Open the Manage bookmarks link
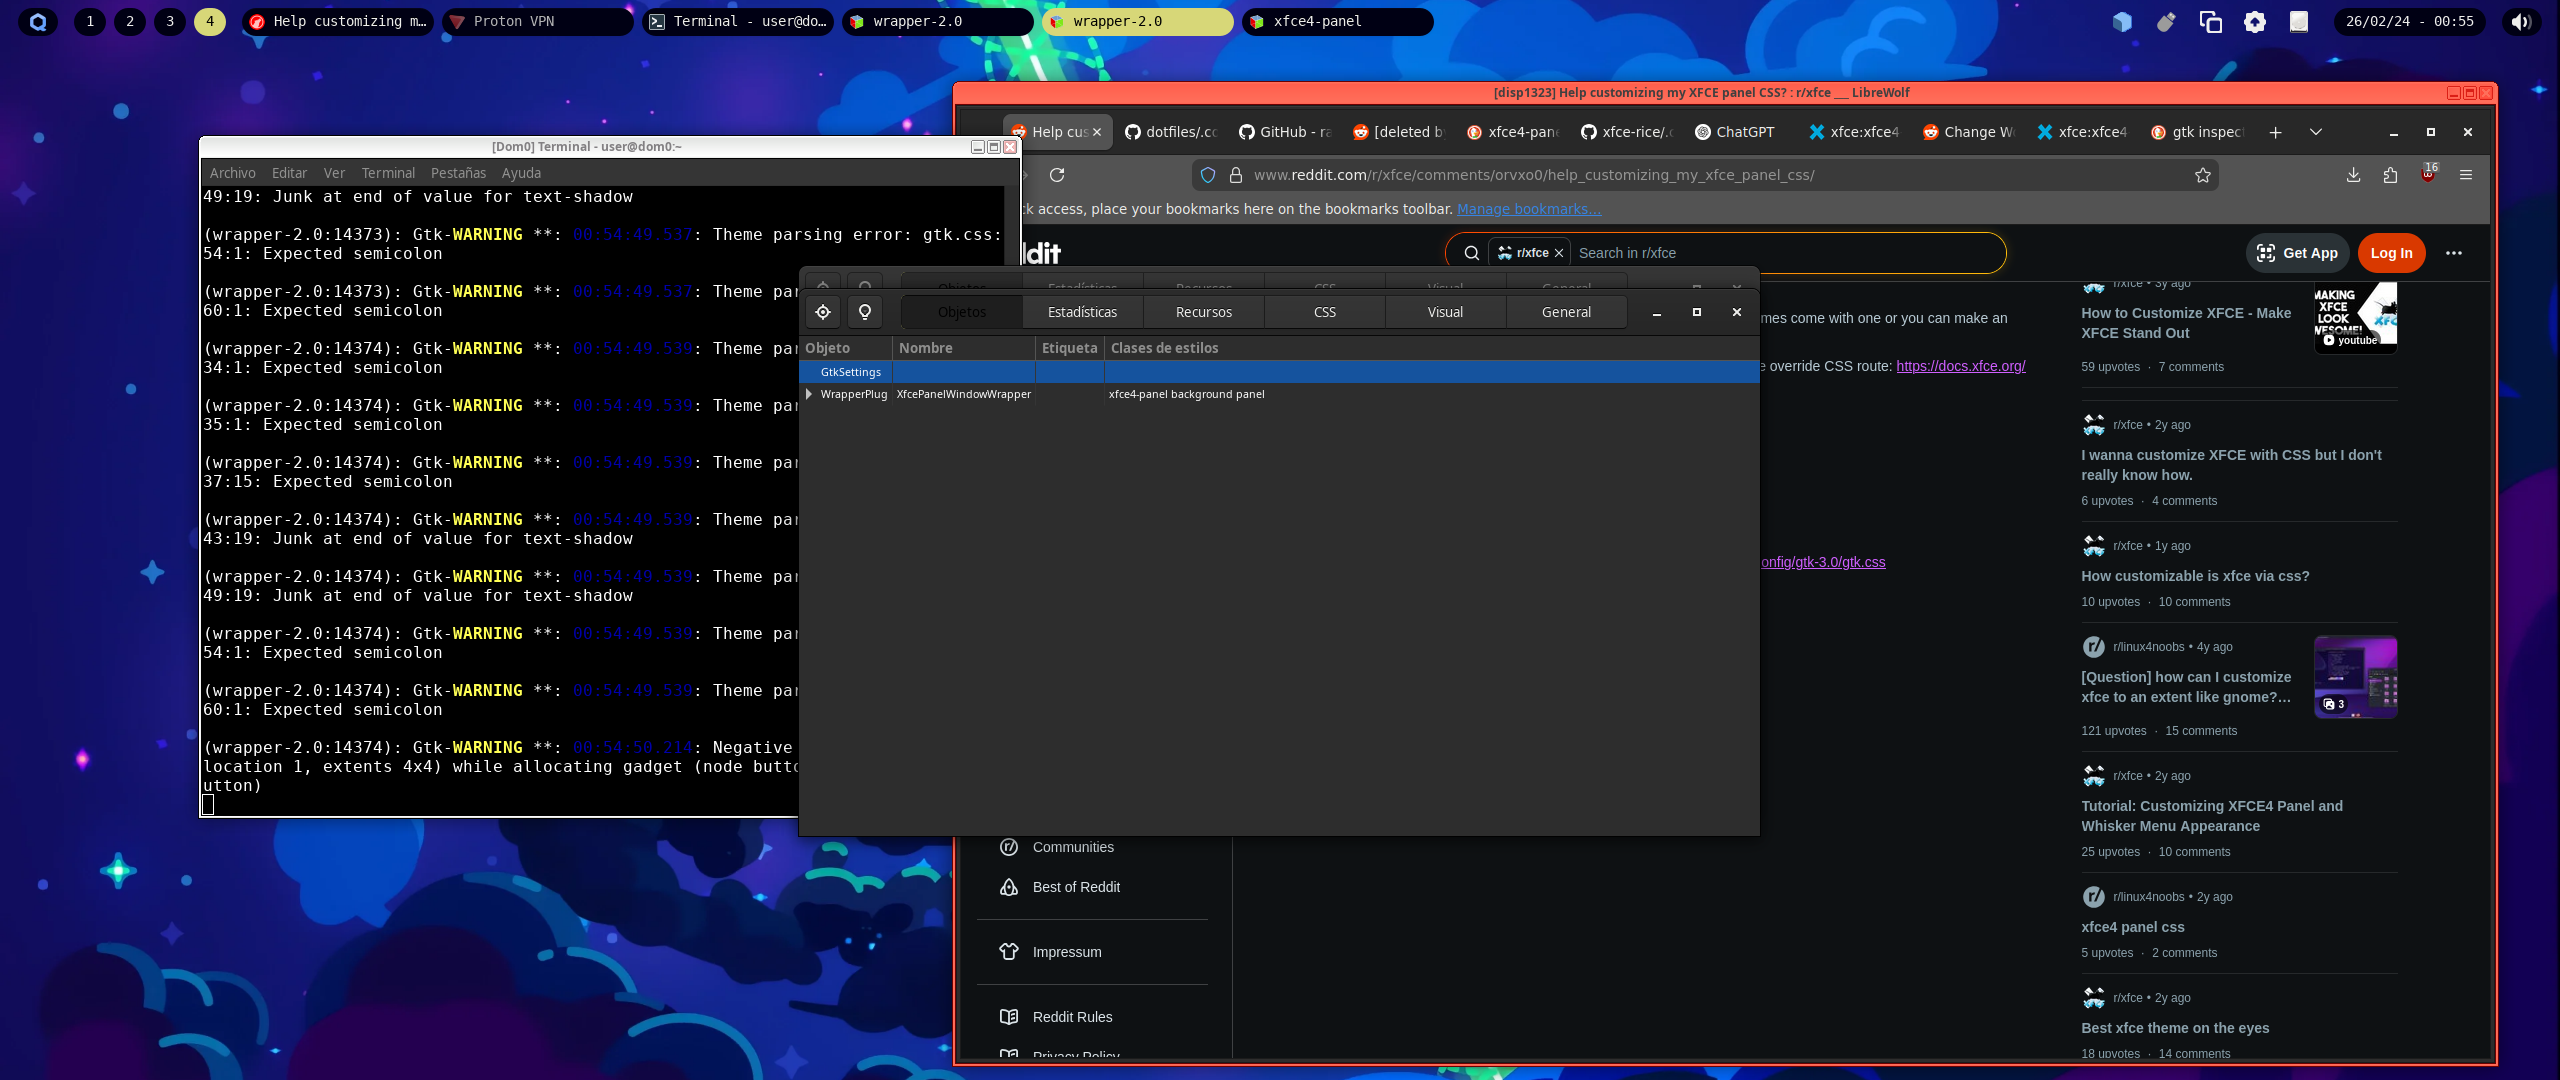Image resolution: width=2560 pixels, height=1080 pixels. 1528,209
